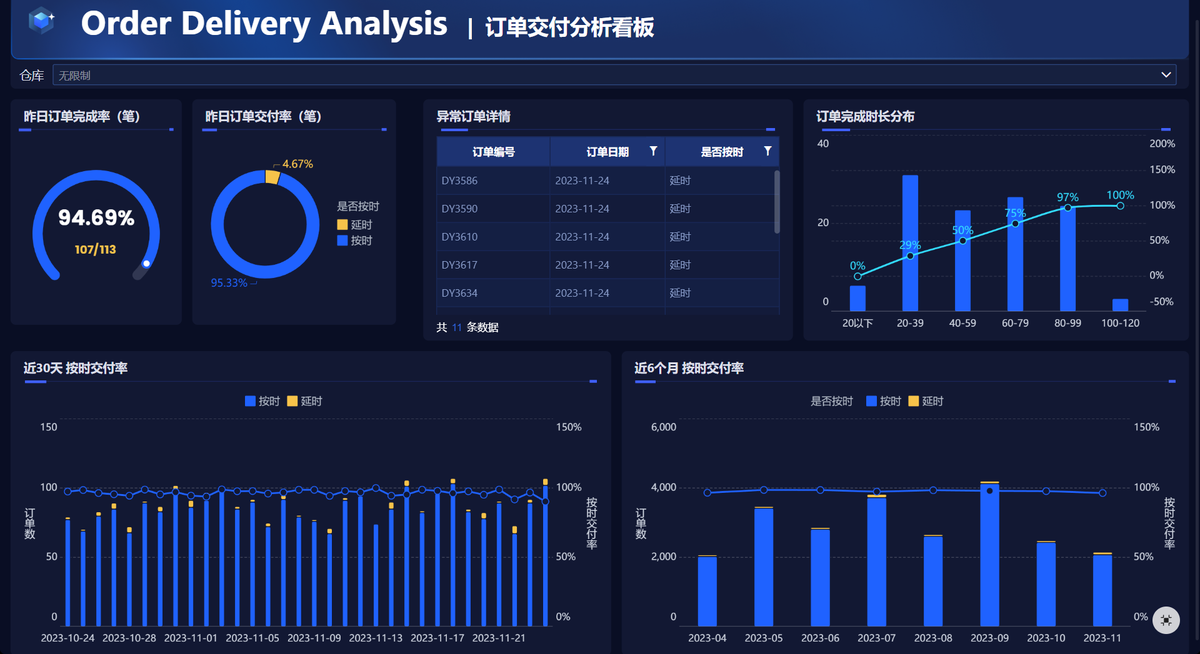The image size is (1200, 654).
Task: Click the 2023-11 bar in 近6个月 chart
Action: pos(1103,589)
